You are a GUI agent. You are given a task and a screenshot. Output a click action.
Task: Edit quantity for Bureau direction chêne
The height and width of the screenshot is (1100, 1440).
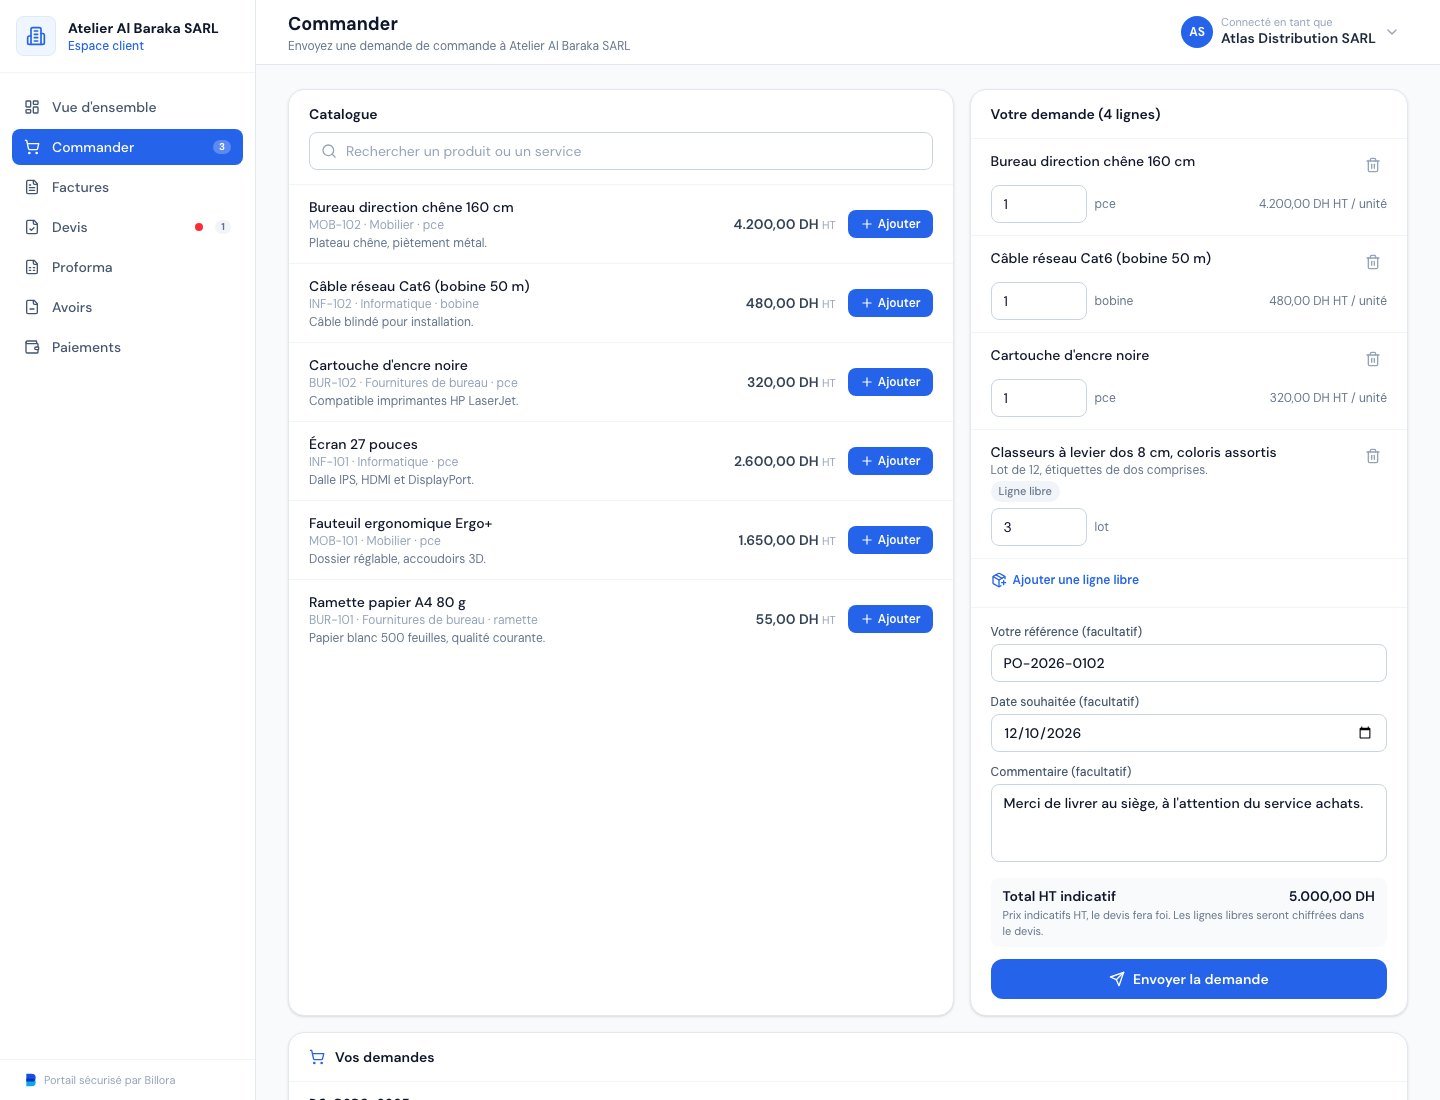(x=1038, y=204)
